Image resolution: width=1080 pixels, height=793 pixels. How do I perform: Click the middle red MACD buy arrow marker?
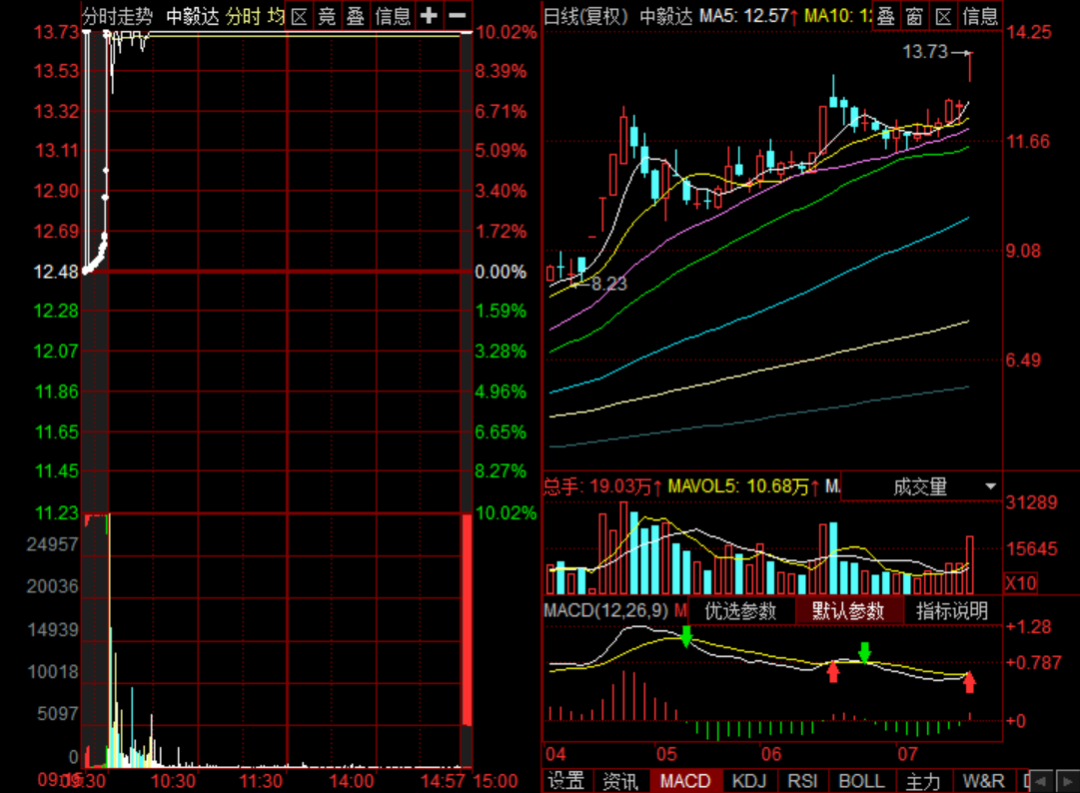click(833, 671)
